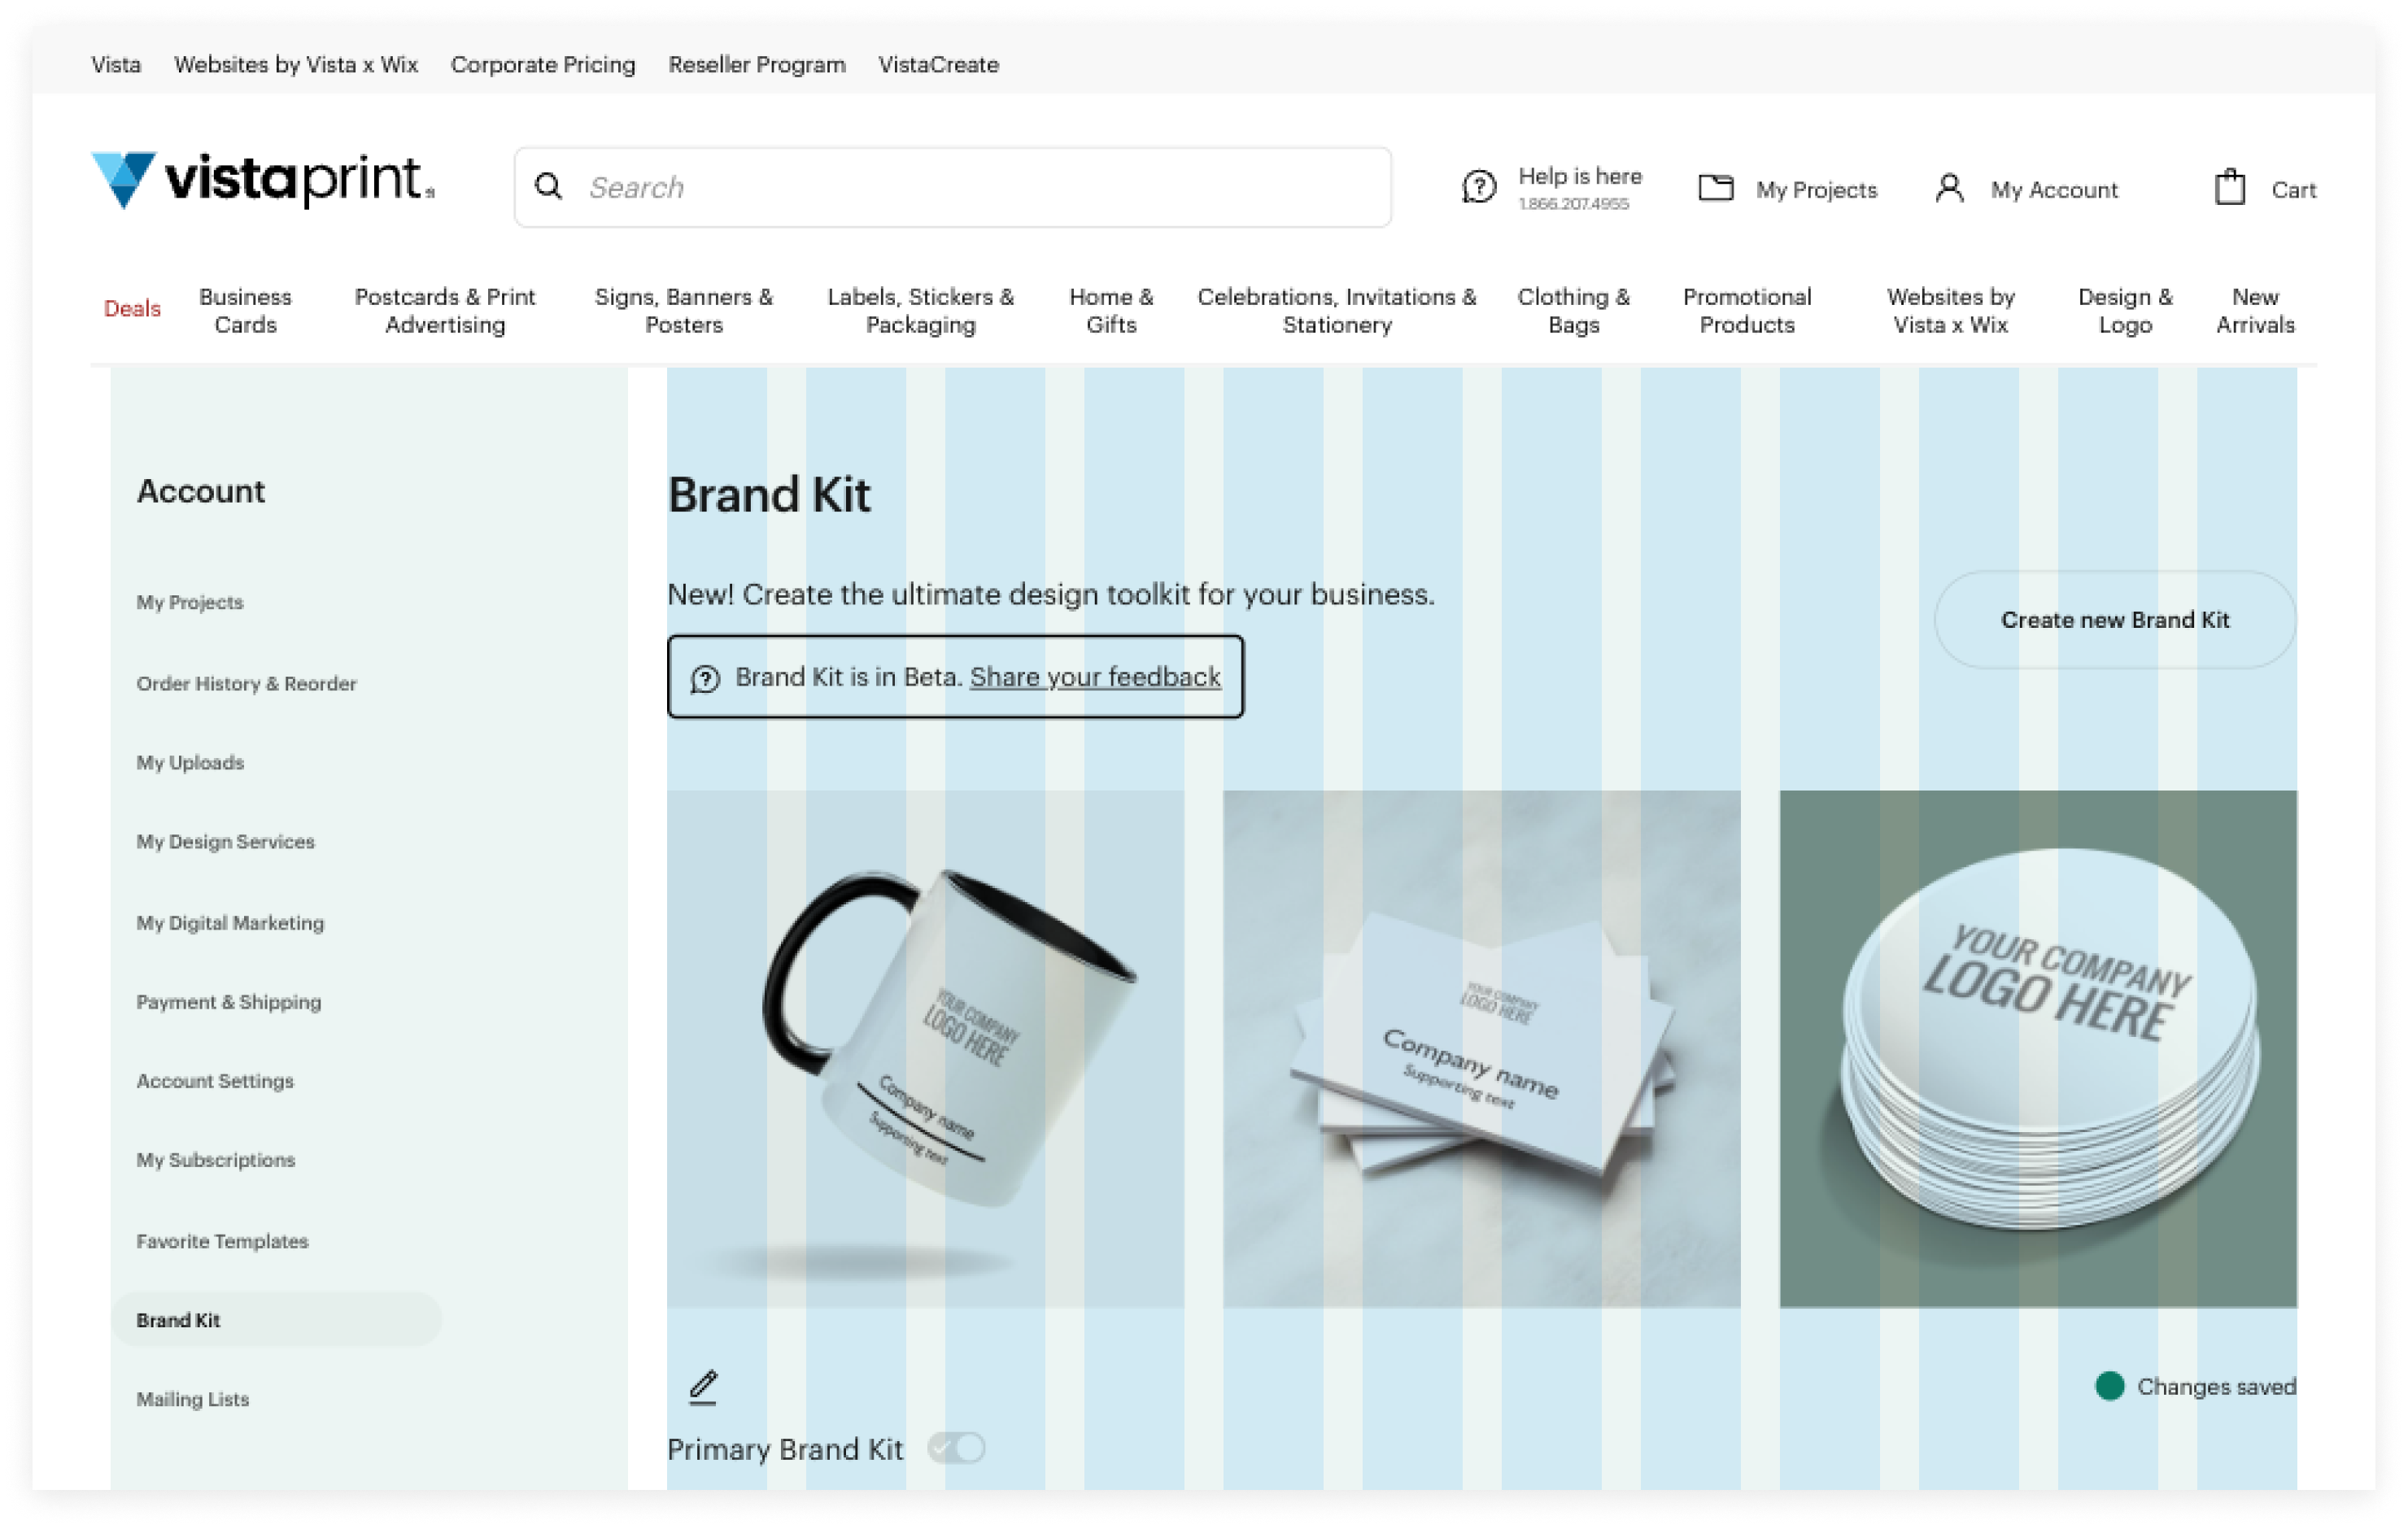Click the green Changes saved status dot
2408x1529 pixels.
2109,1386
